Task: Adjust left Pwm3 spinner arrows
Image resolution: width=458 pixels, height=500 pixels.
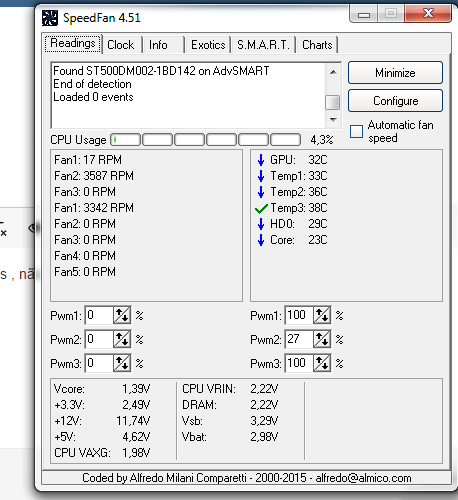Action: [122, 363]
